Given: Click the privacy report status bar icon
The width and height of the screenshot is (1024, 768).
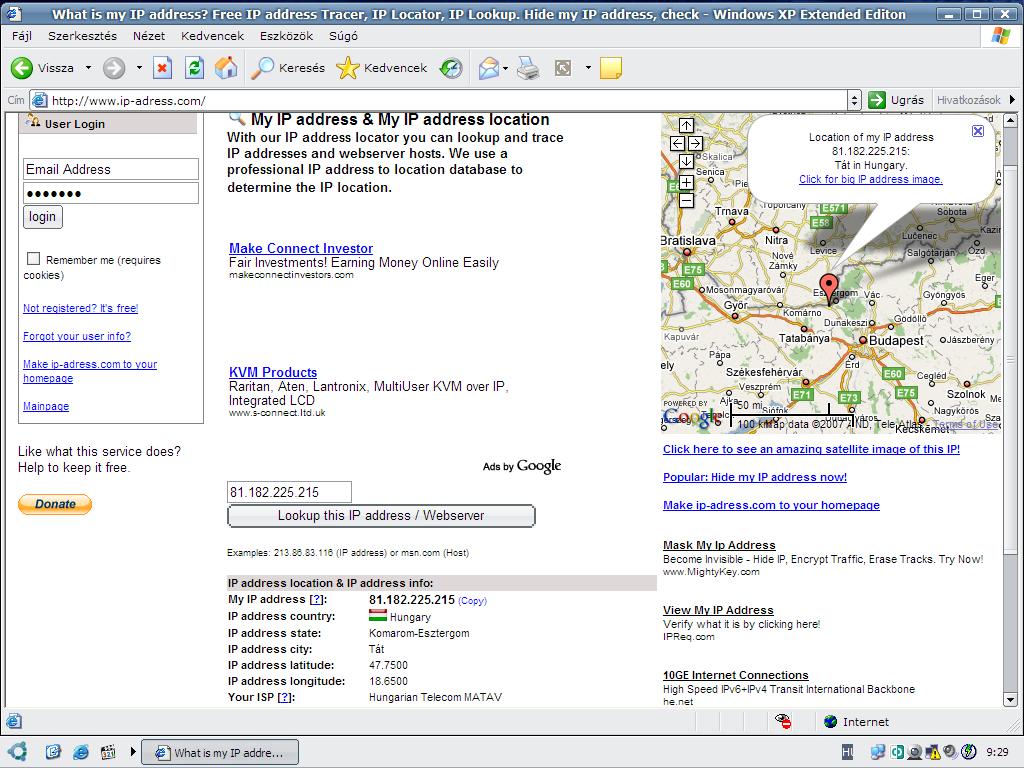Looking at the screenshot, I should tap(783, 721).
